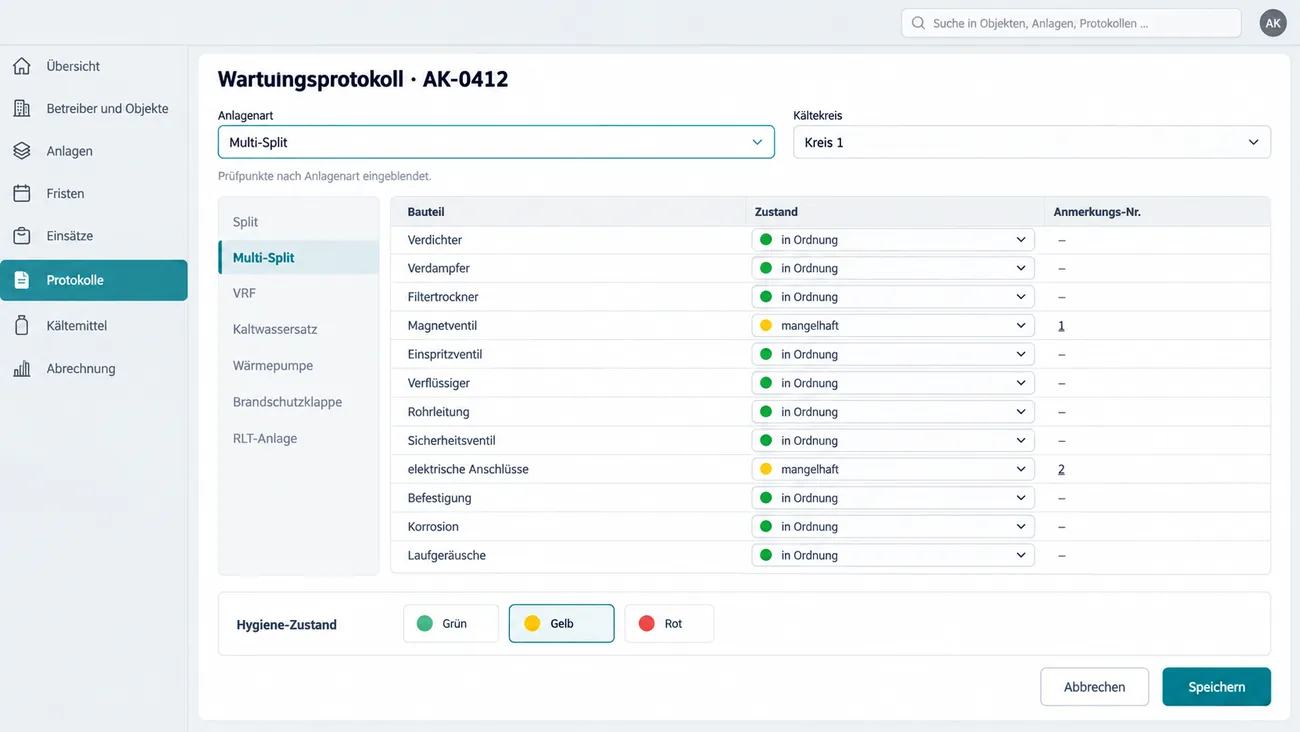This screenshot has width=1300, height=732.
Task: Click the Speichern button
Action: click(1216, 687)
